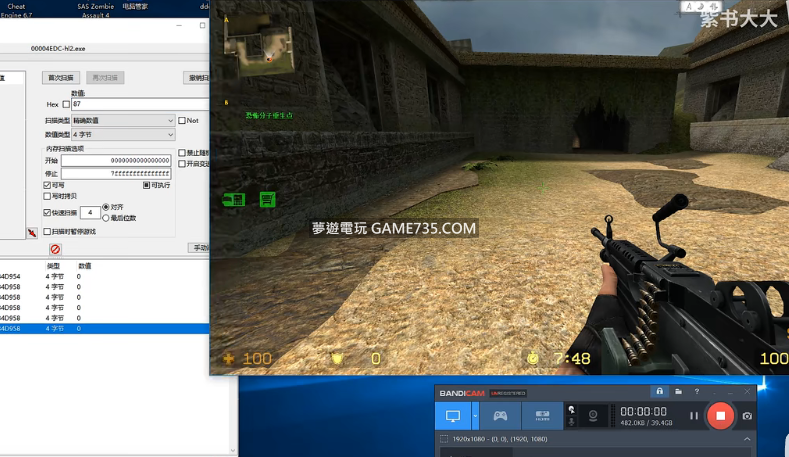This screenshot has width=789, height=457.
Task: Click the UNREGISTERED label in Bandicam
Action: [x=508, y=393]
